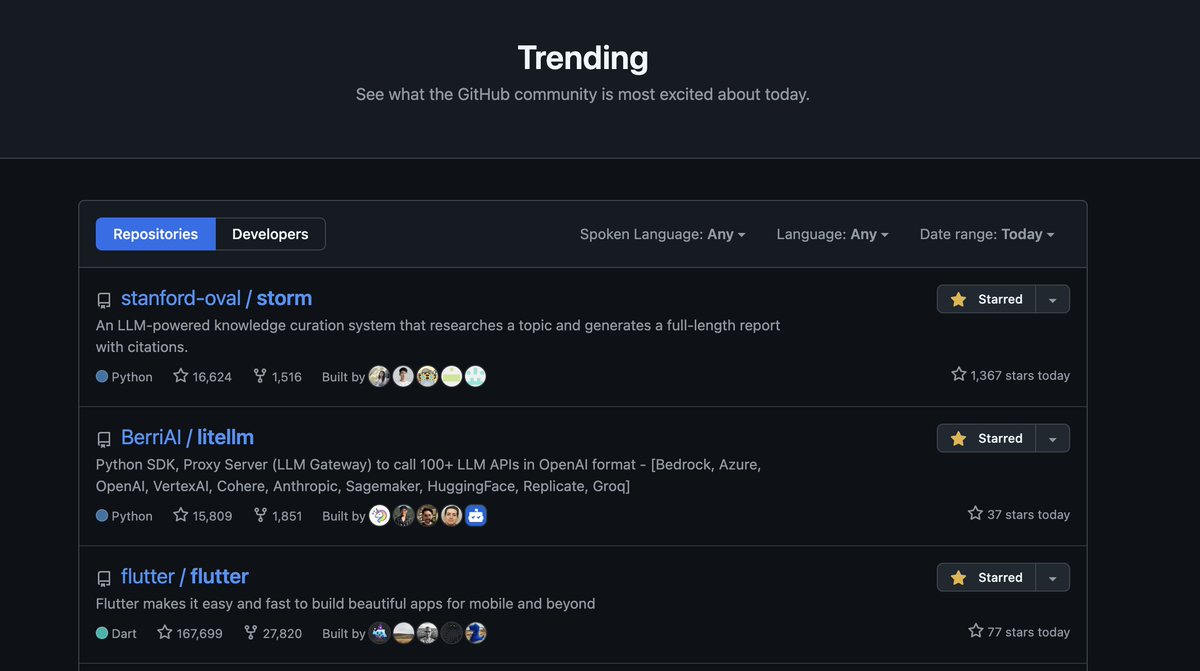
Task: Open the Date range: Today dropdown
Action: [987, 234]
